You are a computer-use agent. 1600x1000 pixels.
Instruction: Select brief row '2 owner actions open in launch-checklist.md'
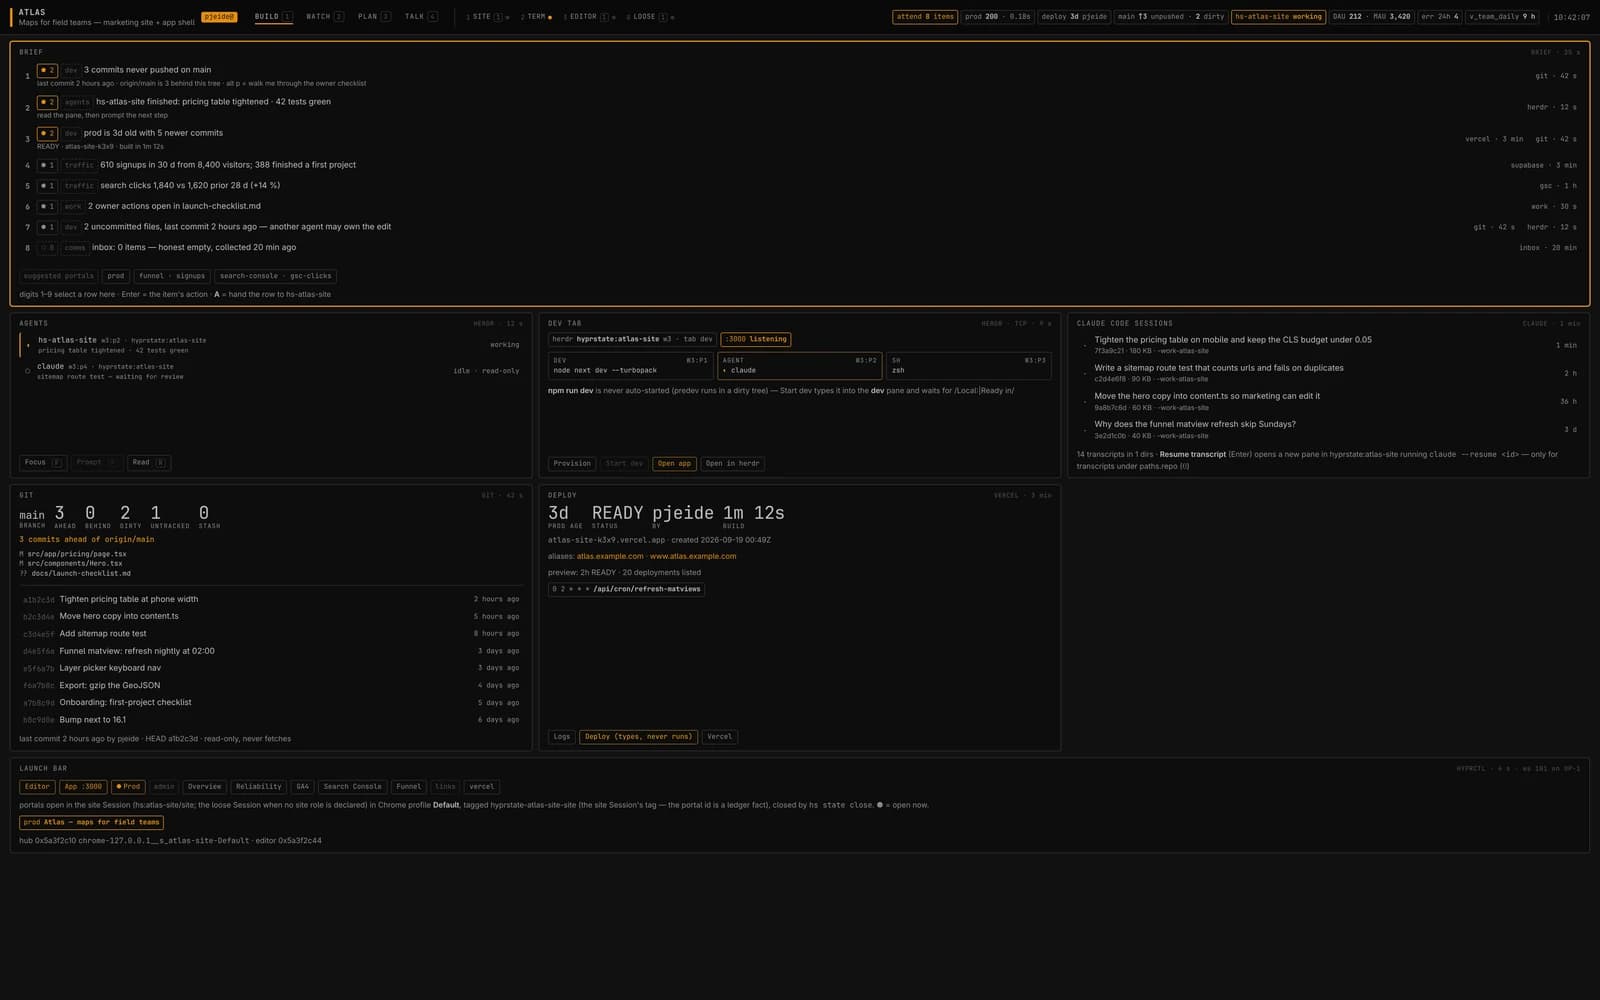pyautogui.click(x=800, y=207)
